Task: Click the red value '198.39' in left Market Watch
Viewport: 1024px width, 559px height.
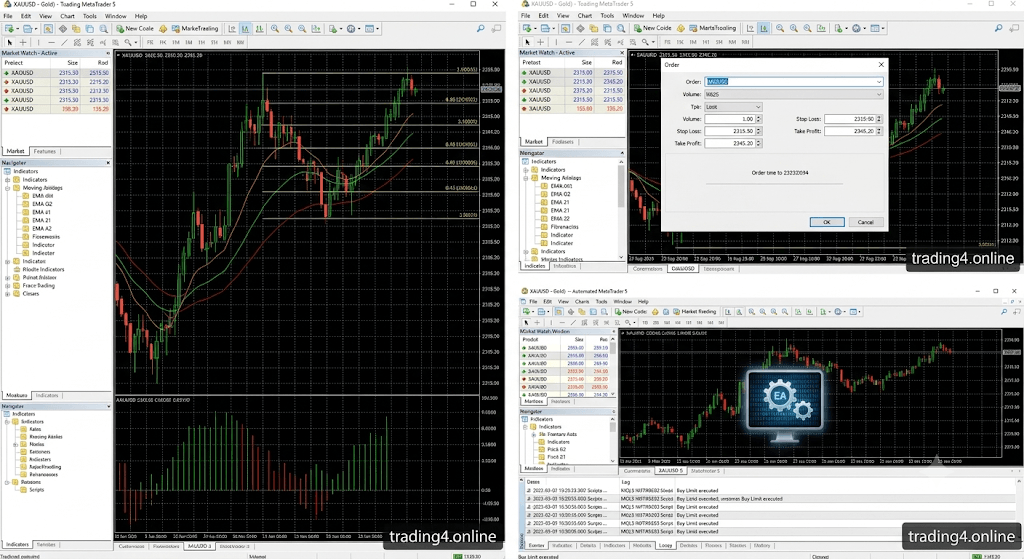Action: click(70, 109)
